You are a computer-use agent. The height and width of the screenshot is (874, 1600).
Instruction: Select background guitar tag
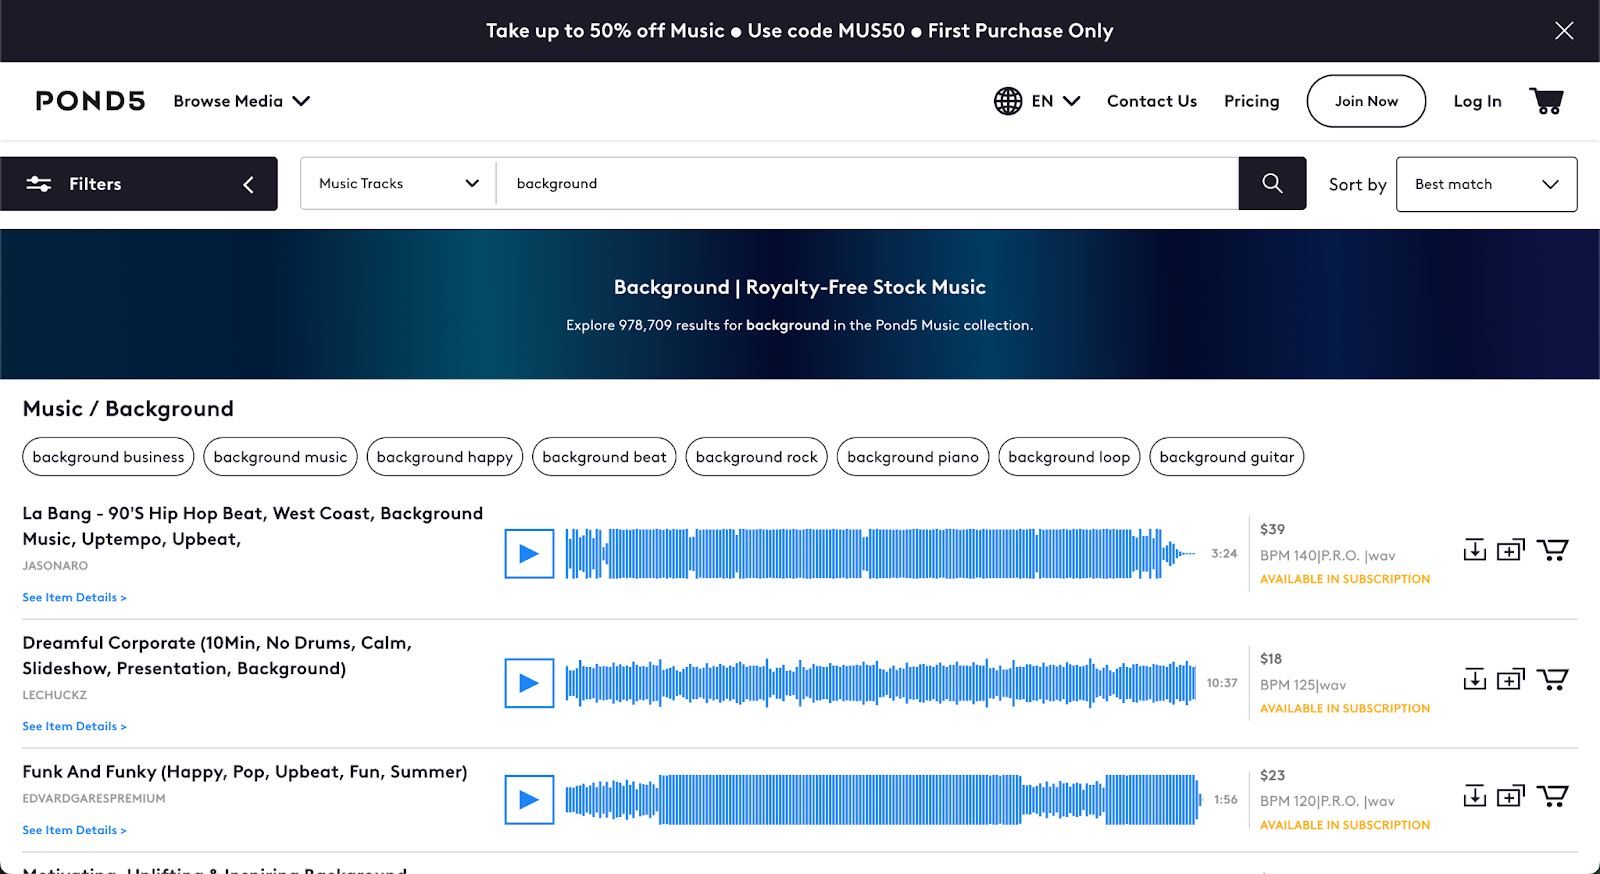(x=1227, y=457)
